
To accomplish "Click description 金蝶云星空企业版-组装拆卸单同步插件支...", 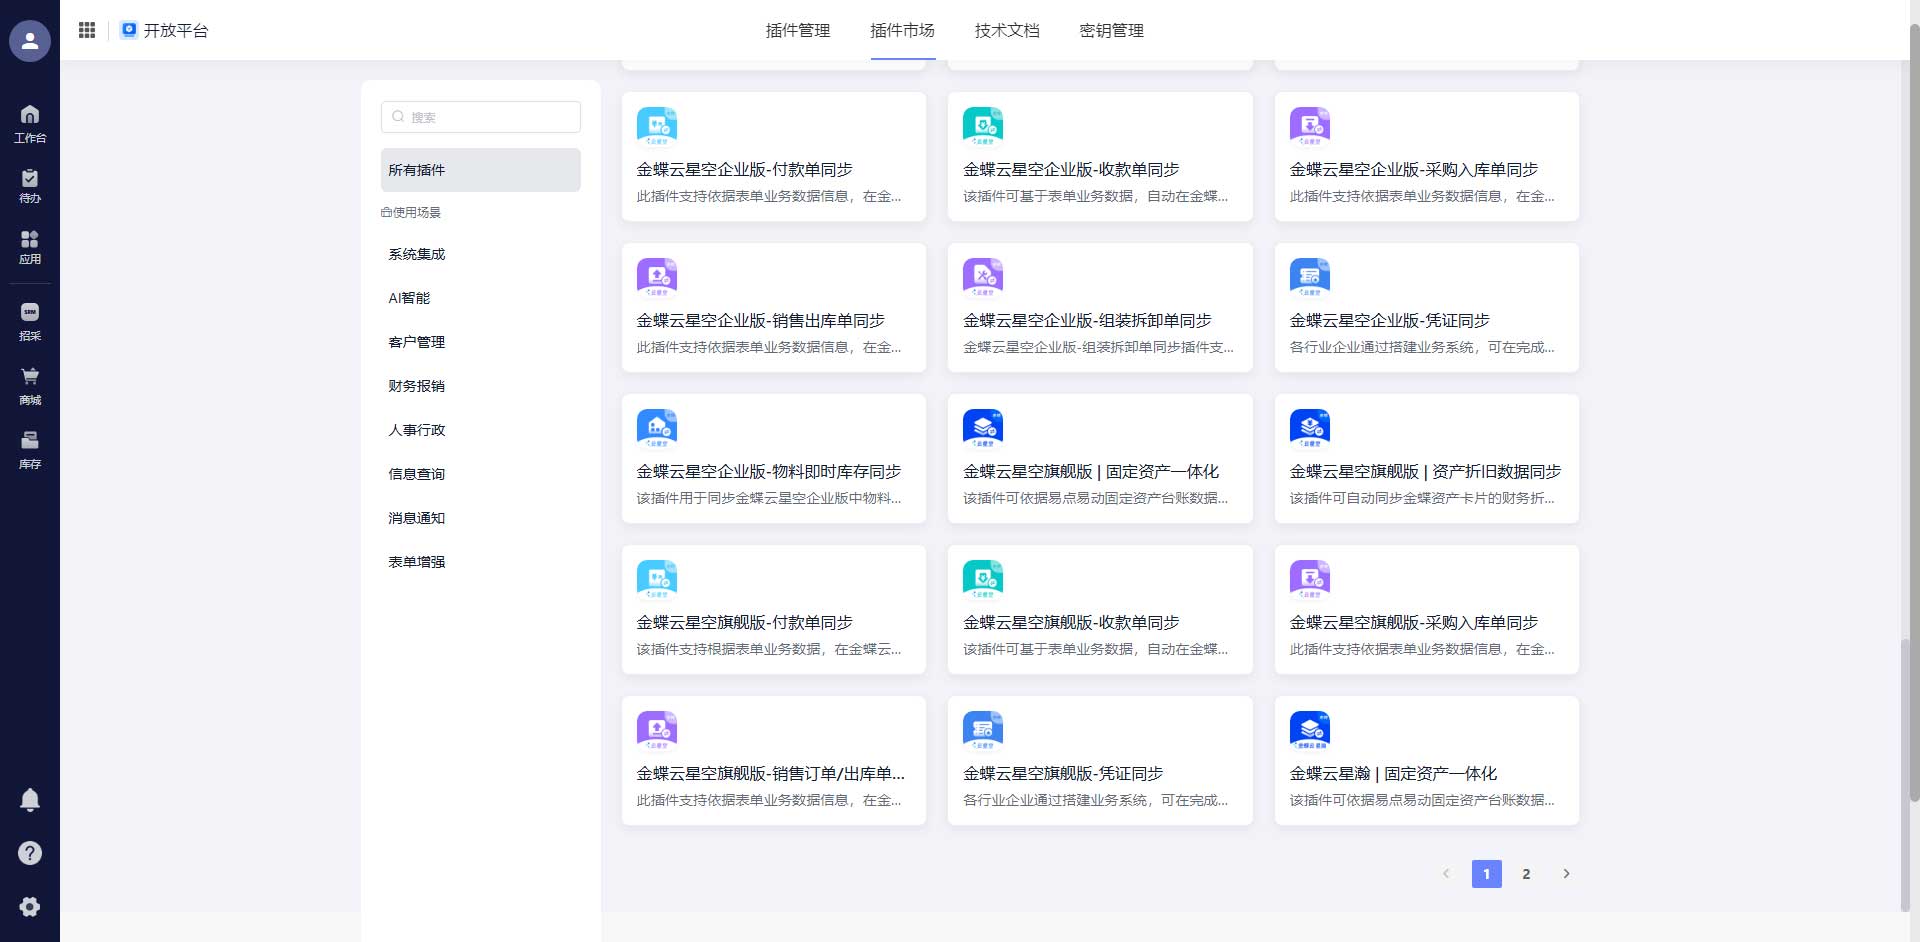I will (1098, 347).
